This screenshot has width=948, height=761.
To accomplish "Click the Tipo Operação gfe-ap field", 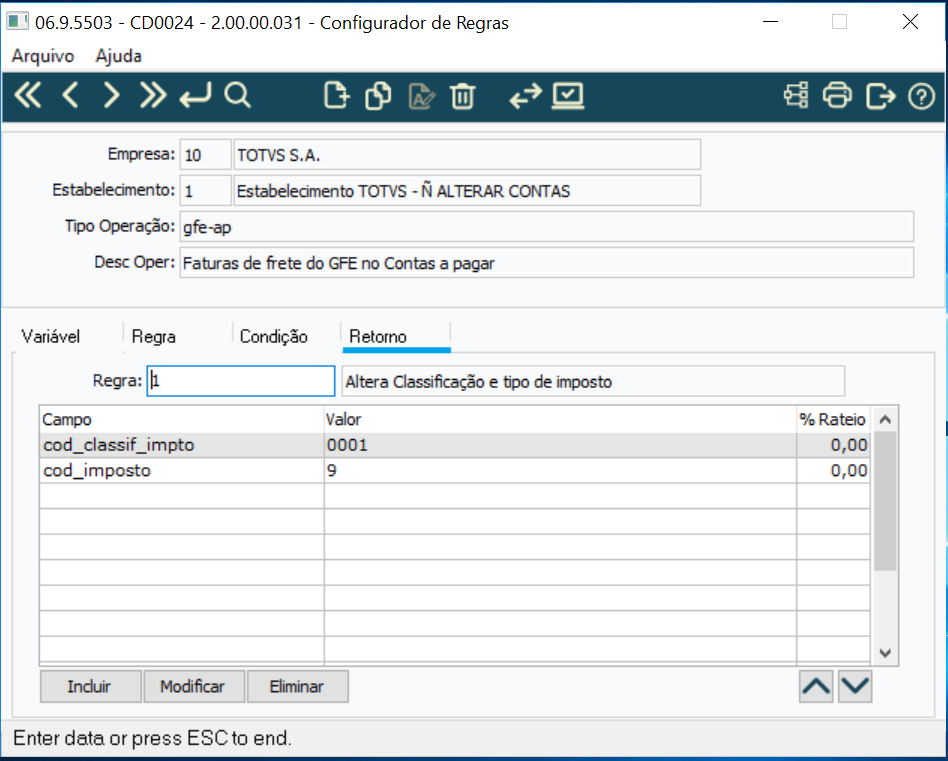I will coord(547,227).
